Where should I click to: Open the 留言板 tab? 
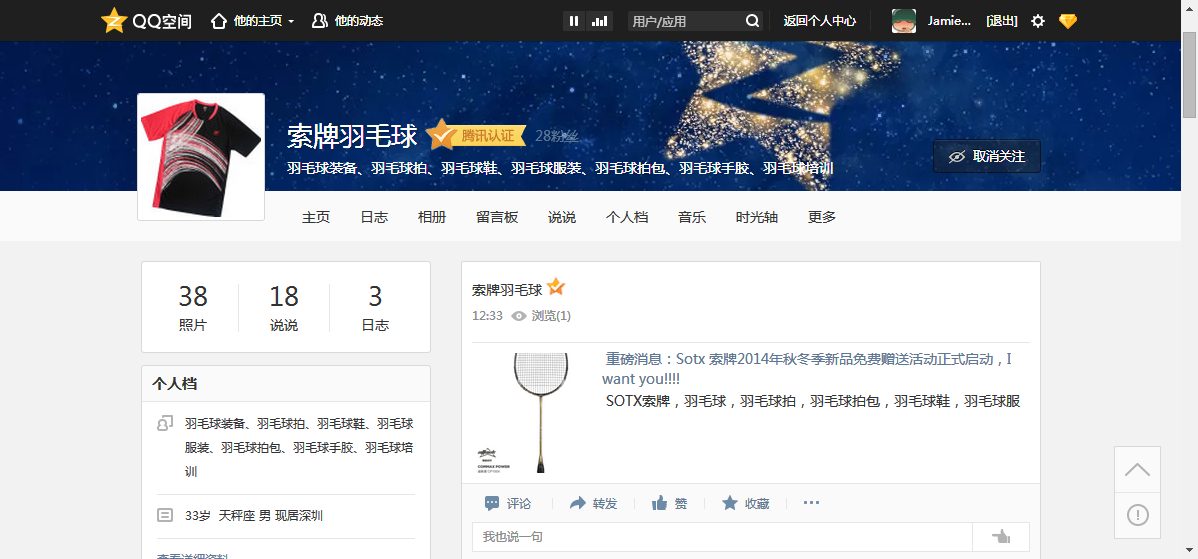coord(497,217)
